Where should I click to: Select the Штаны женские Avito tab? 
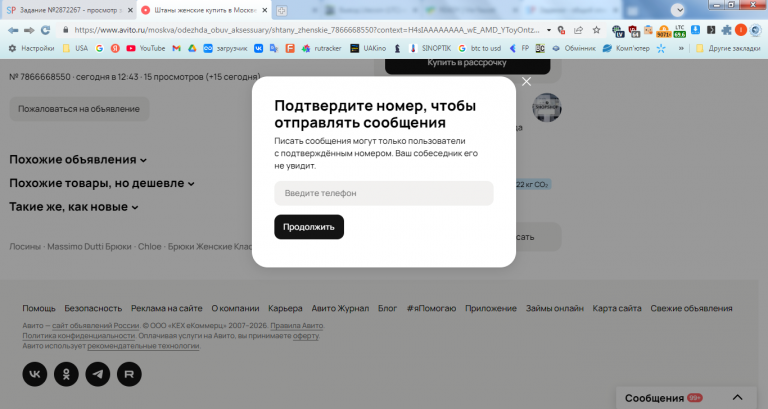point(203,10)
